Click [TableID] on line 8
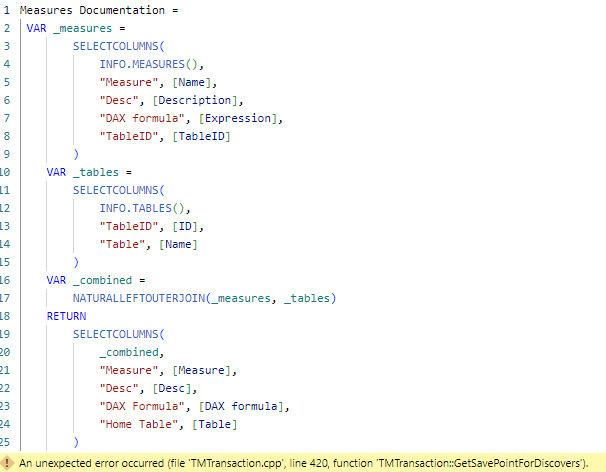This screenshot has height=472, width=606. pyautogui.click(x=201, y=136)
